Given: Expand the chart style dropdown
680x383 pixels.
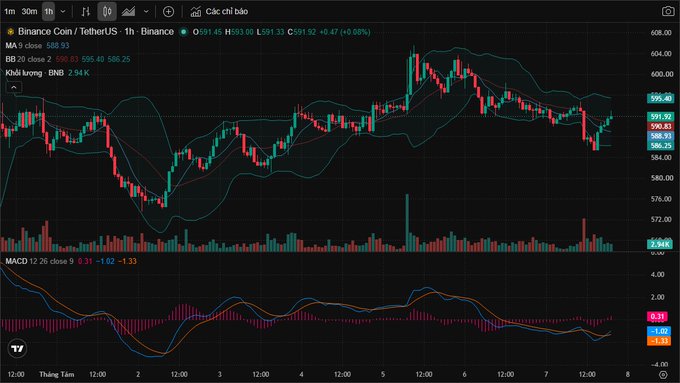Looking at the screenshot, I should pyautogui.click(x=146, y=12).
